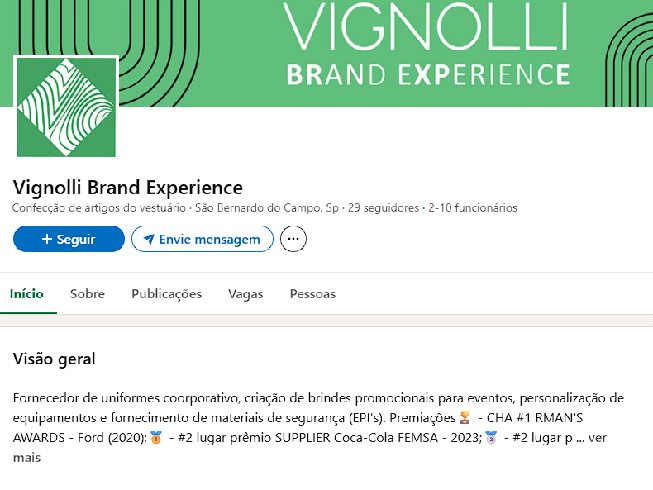Click the green Vignolli banner image
Image resolution: width=653 pixels, height=490 pixels.
(x=420, y=50)
